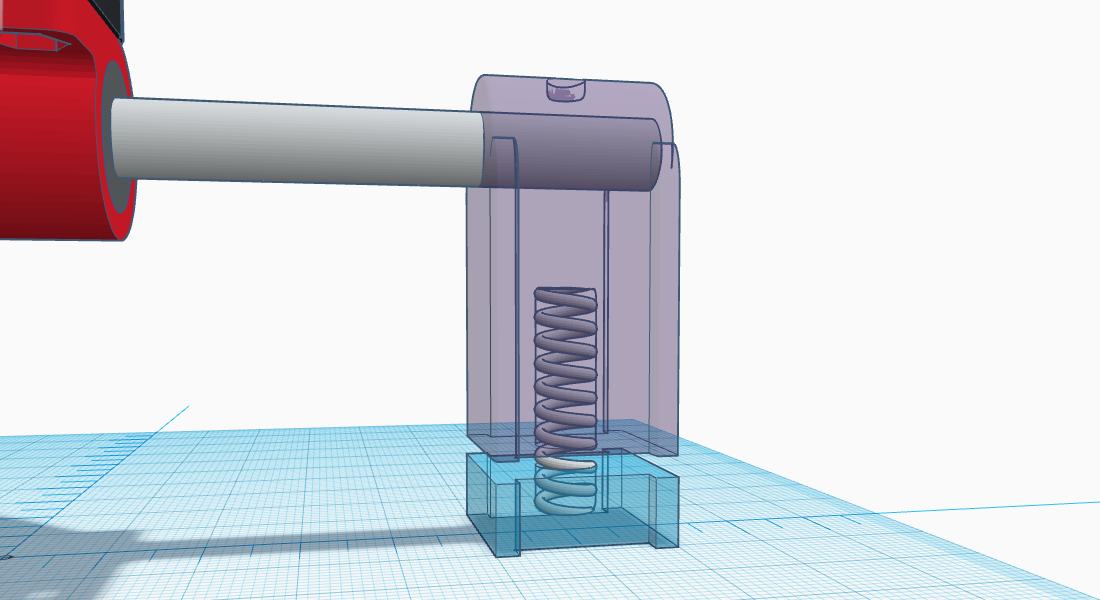The width and height of the screenshot is (1100, 600).
Task: Select the small cylinder hole atop purple housing
Action: point(565,90)
